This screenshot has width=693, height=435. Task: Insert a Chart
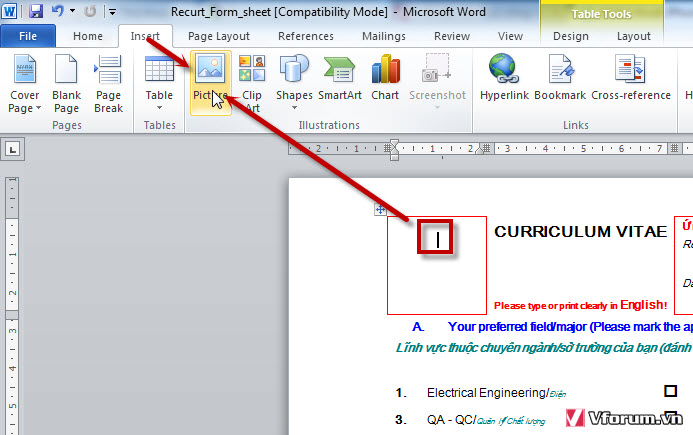pyautogui.click(x=385, y=77)
